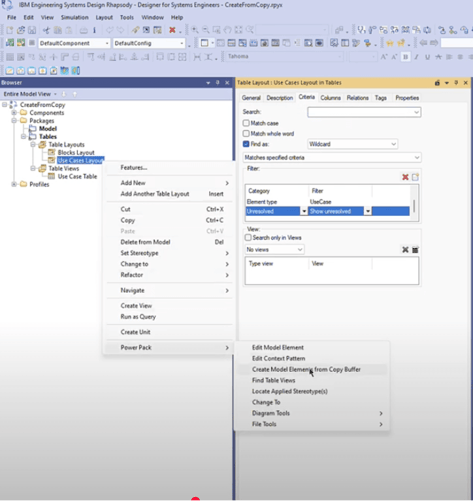Open the Tools menu

[x=127, y=17]
